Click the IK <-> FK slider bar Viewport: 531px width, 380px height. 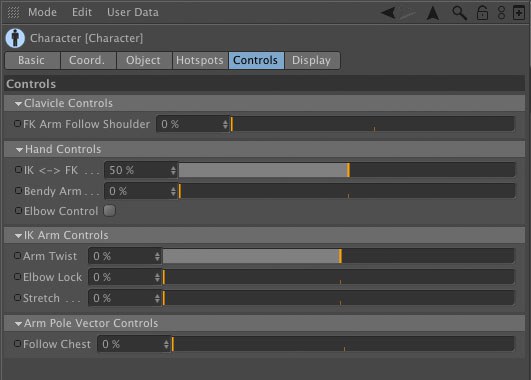[346, 170]
